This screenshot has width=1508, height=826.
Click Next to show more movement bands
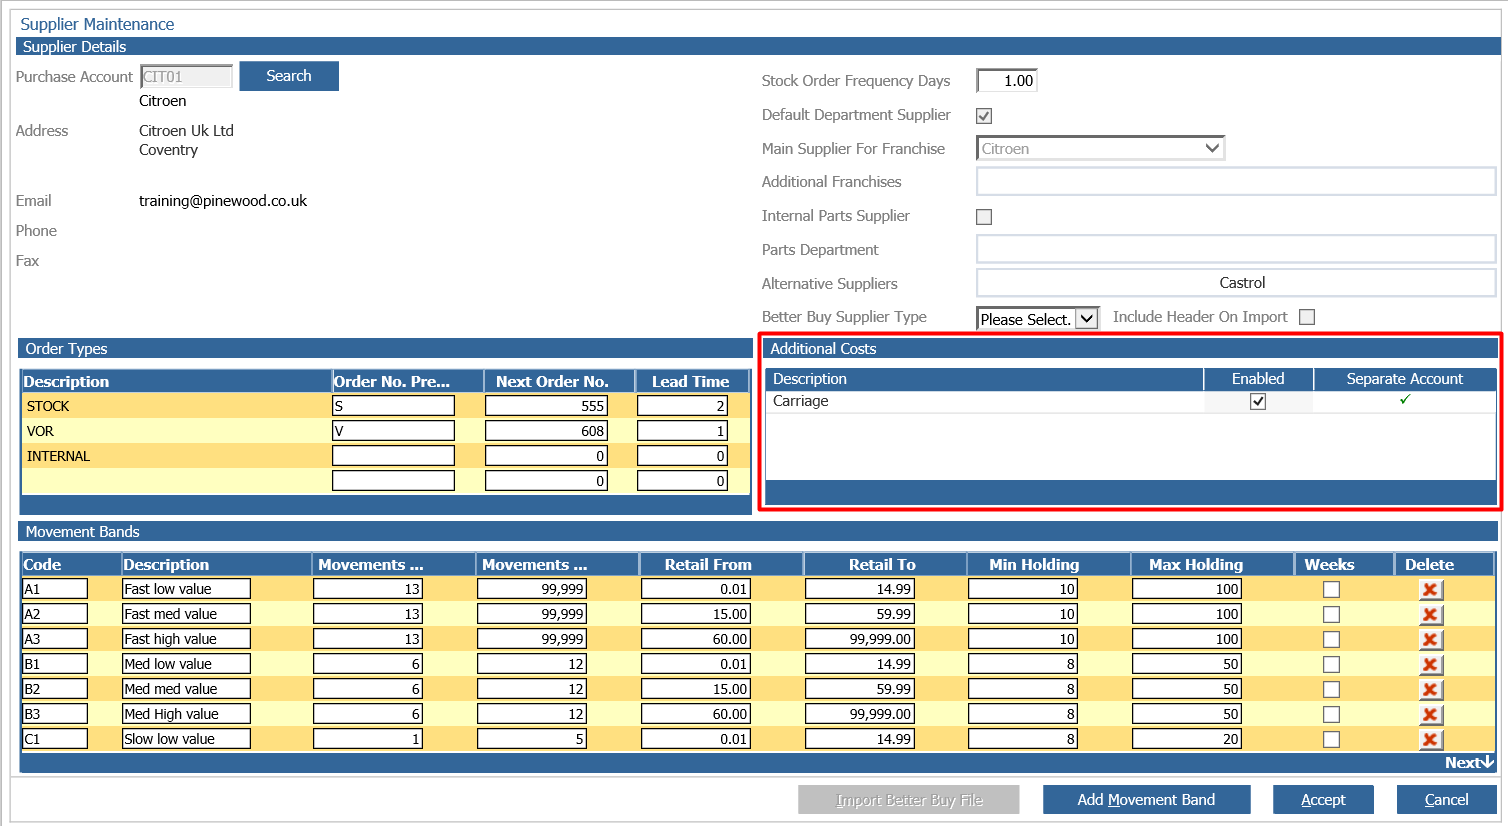click(x=1468, y=763)
